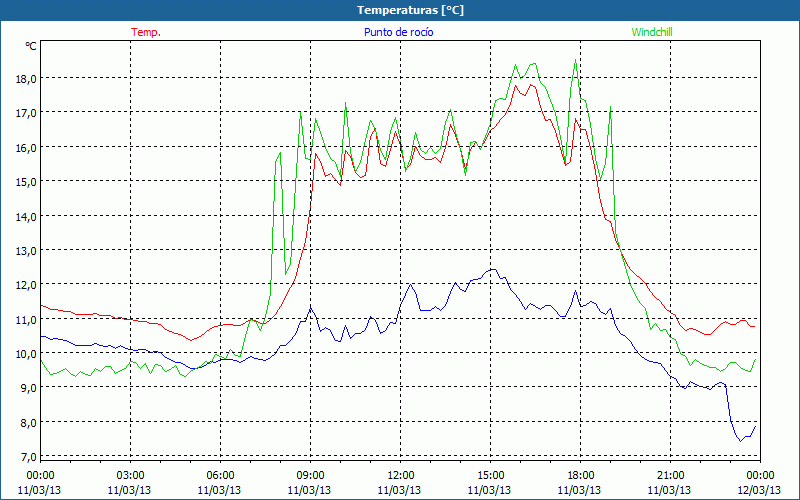Screen dimensions: 800x500
Task: Select the blue 'Punto de rocío' legend label
Action: (x=398, y=32)
